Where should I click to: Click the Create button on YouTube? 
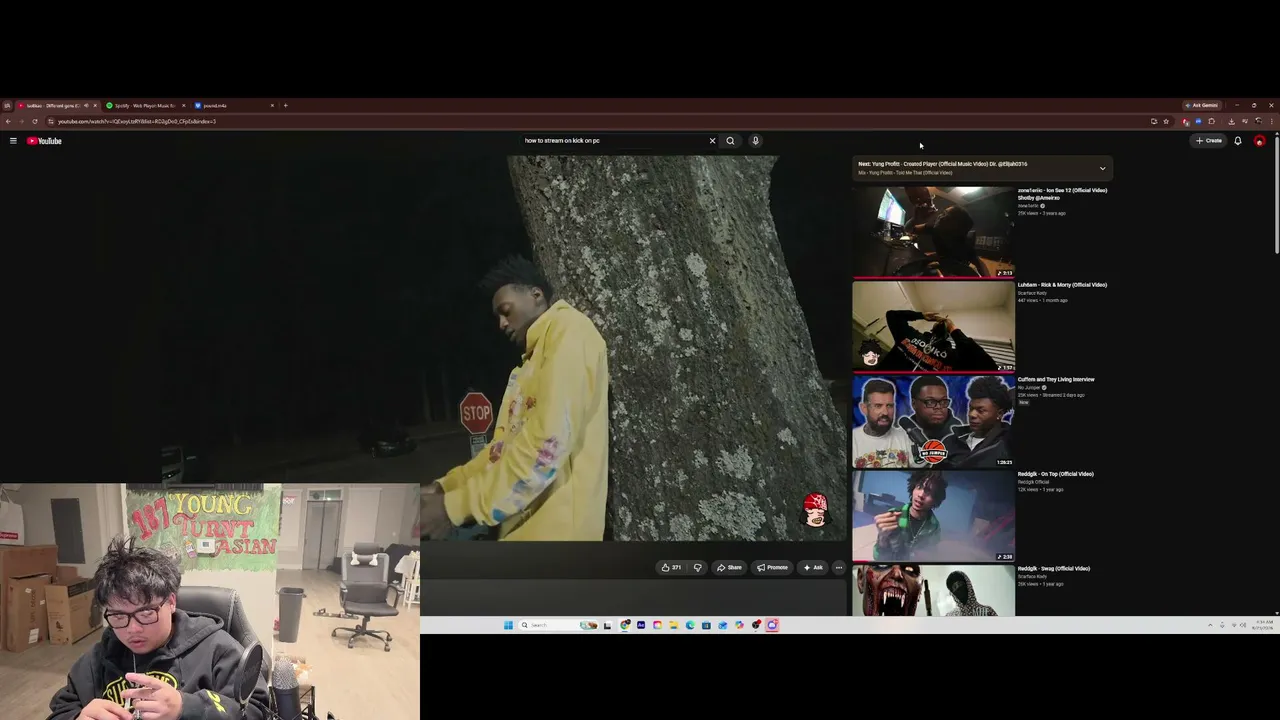click(x=1209, y=141)
